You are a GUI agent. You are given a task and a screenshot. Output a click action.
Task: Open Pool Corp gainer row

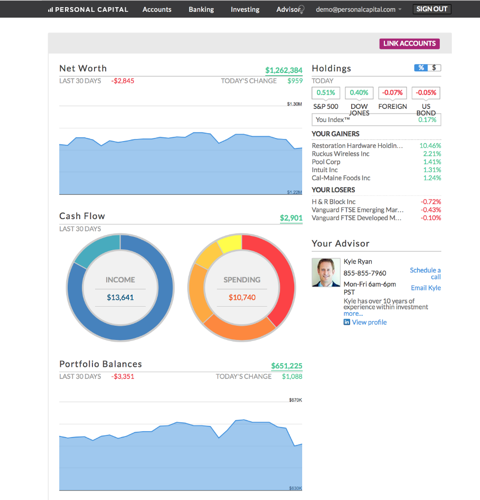376,162
